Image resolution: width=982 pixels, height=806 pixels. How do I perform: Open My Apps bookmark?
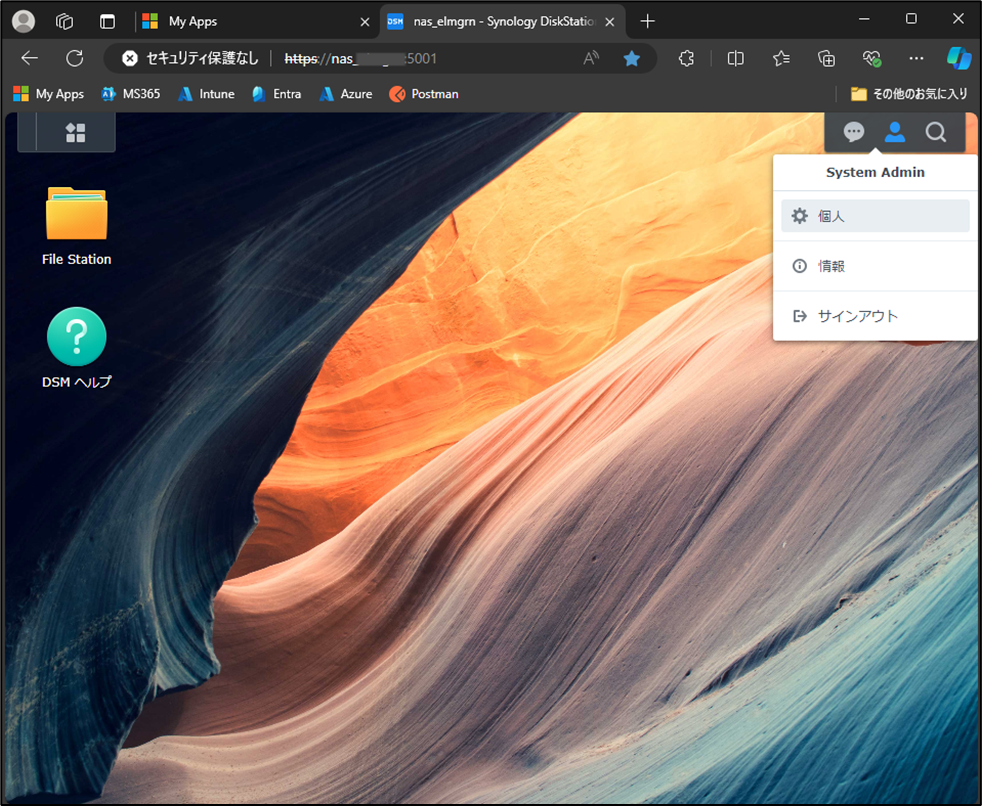click(49, 94)
